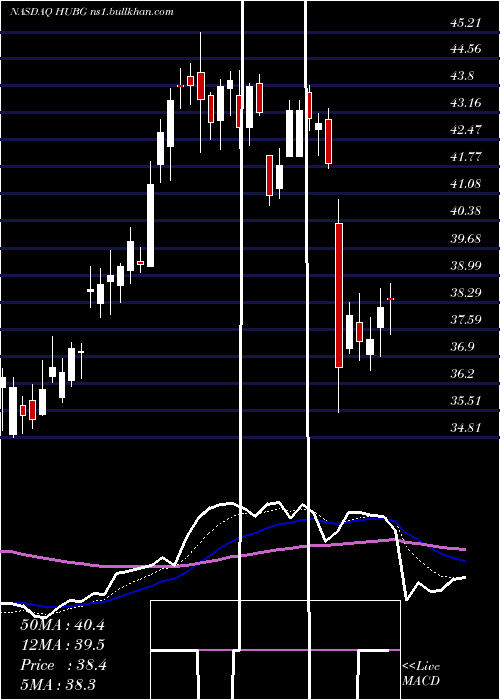Viewport: 500px width, 700px height.
Task: Click the 50MA : 40.4 readout
Action: click(62, 625)
